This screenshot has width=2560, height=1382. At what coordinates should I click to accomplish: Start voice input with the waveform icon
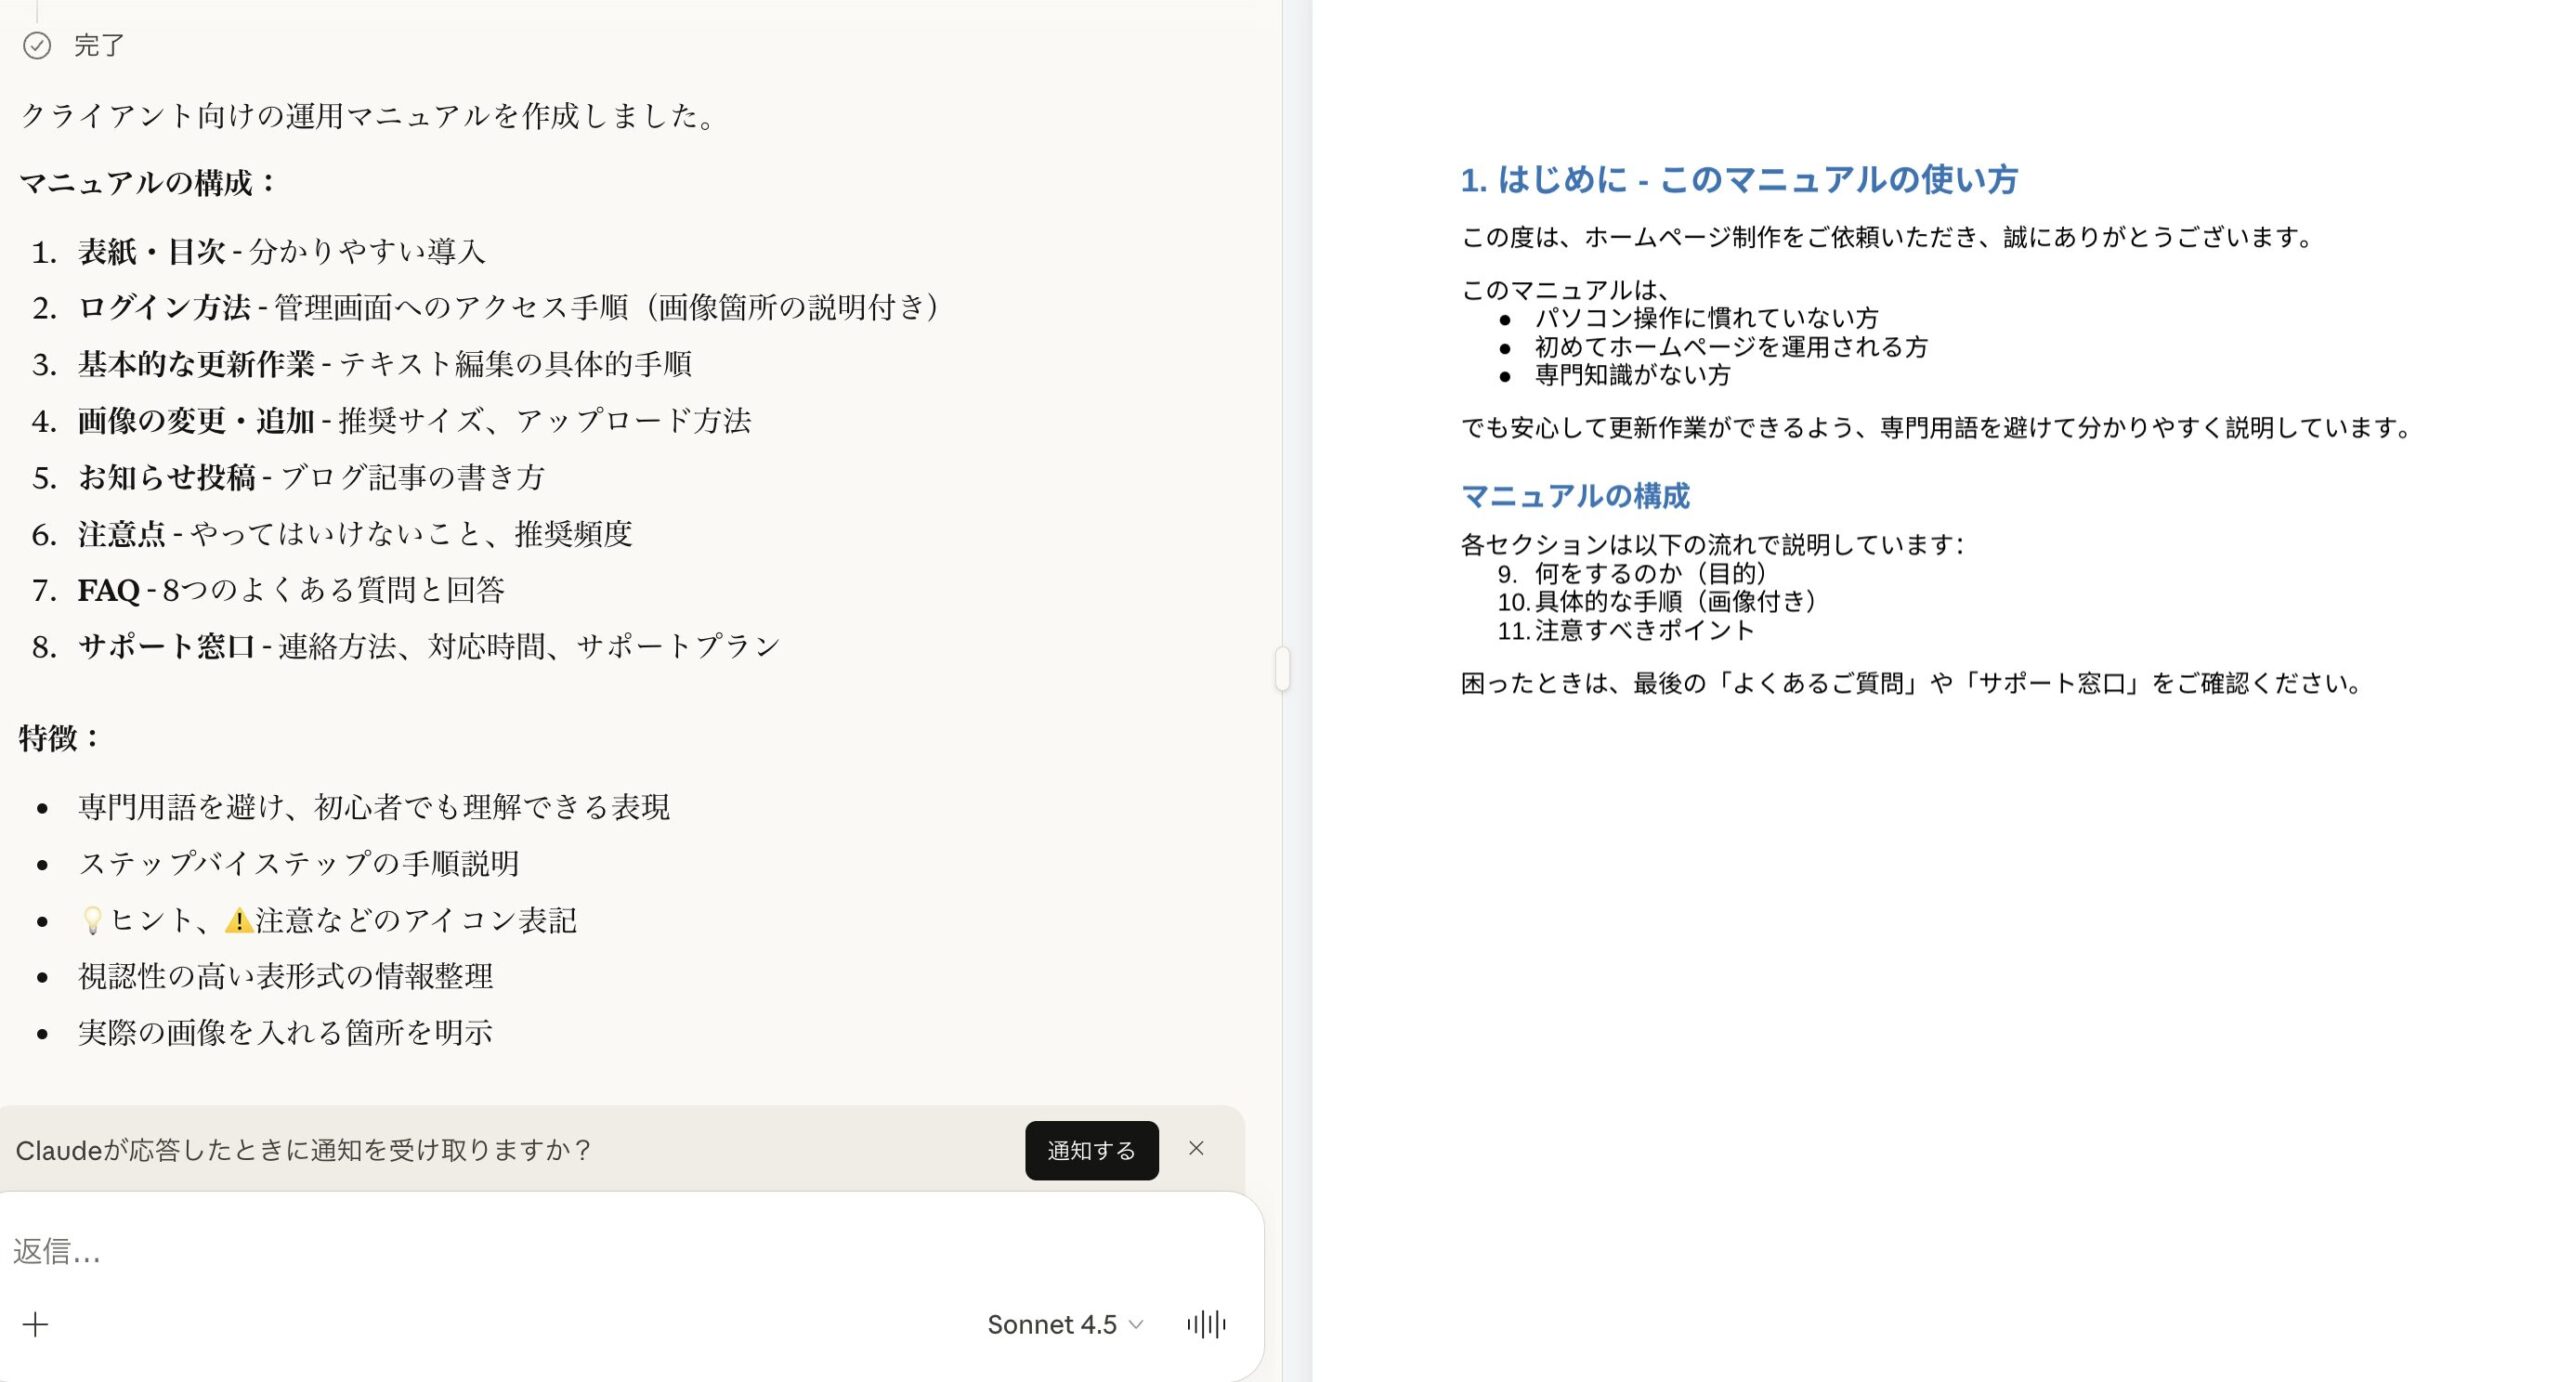(1206, 1324)
